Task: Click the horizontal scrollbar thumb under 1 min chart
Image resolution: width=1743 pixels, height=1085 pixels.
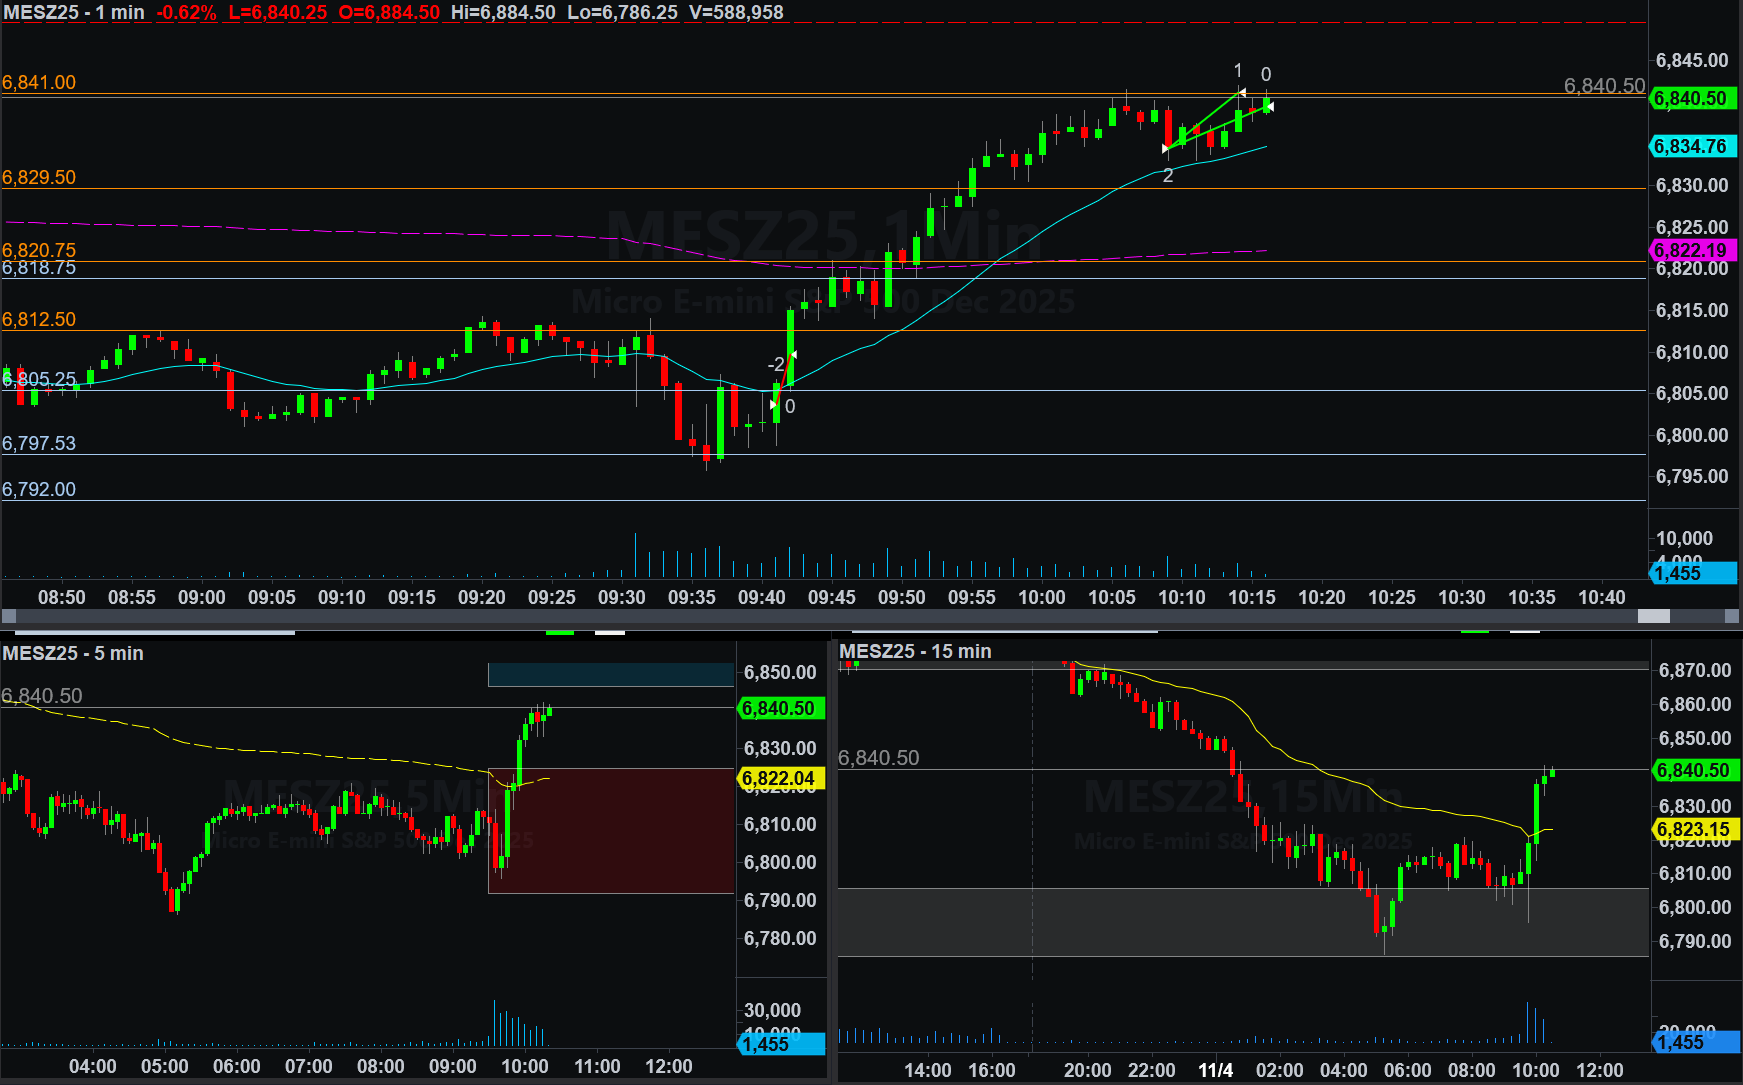Action: click(x=1653, y=616)
